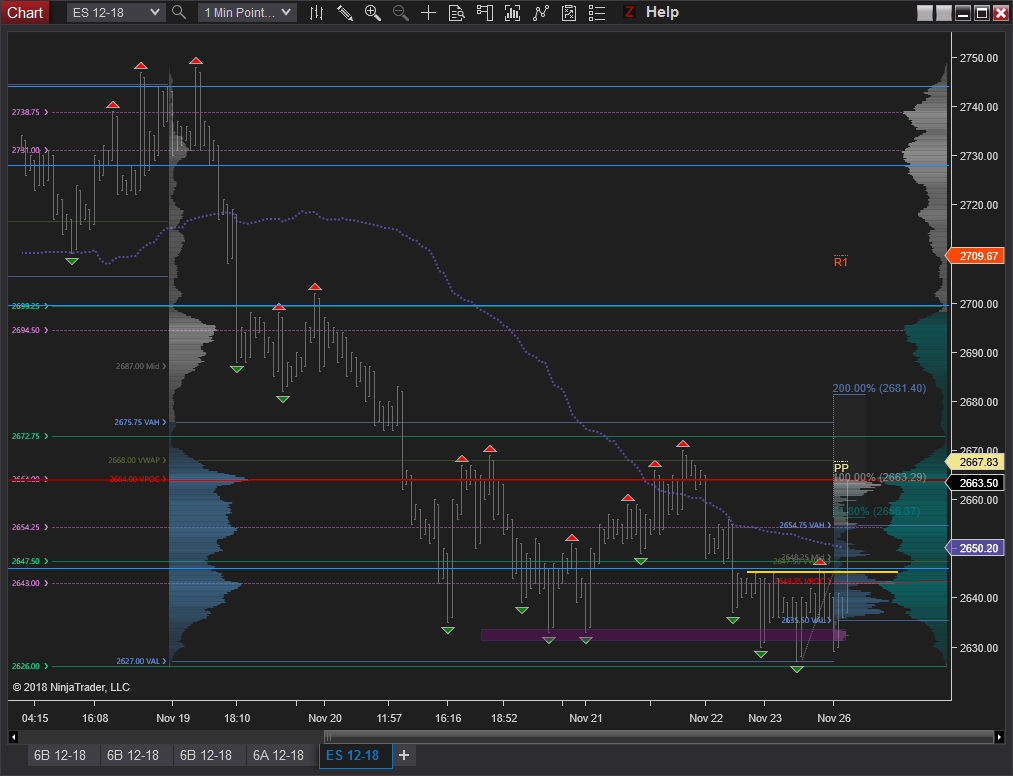Open the Help menu
The height and width of the screenshot is (776, 1013).
pos(662,12)
